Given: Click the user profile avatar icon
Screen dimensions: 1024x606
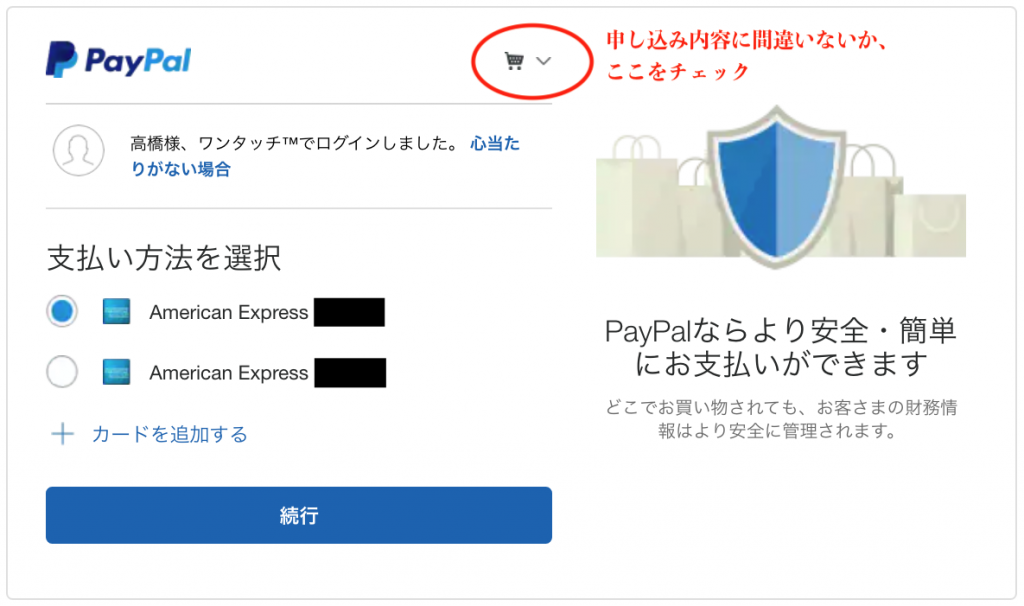Looking at the screenshot, I should pos(78,151).
